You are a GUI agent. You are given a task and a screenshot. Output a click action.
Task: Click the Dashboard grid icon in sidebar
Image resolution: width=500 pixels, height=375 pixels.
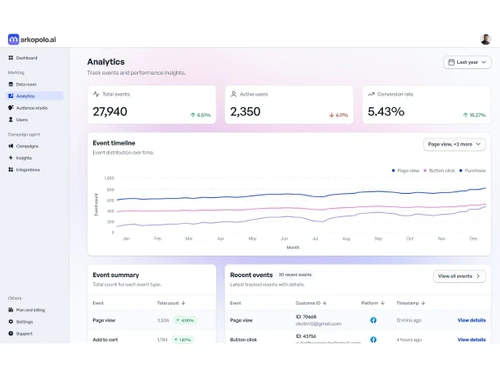click(11, 58)
